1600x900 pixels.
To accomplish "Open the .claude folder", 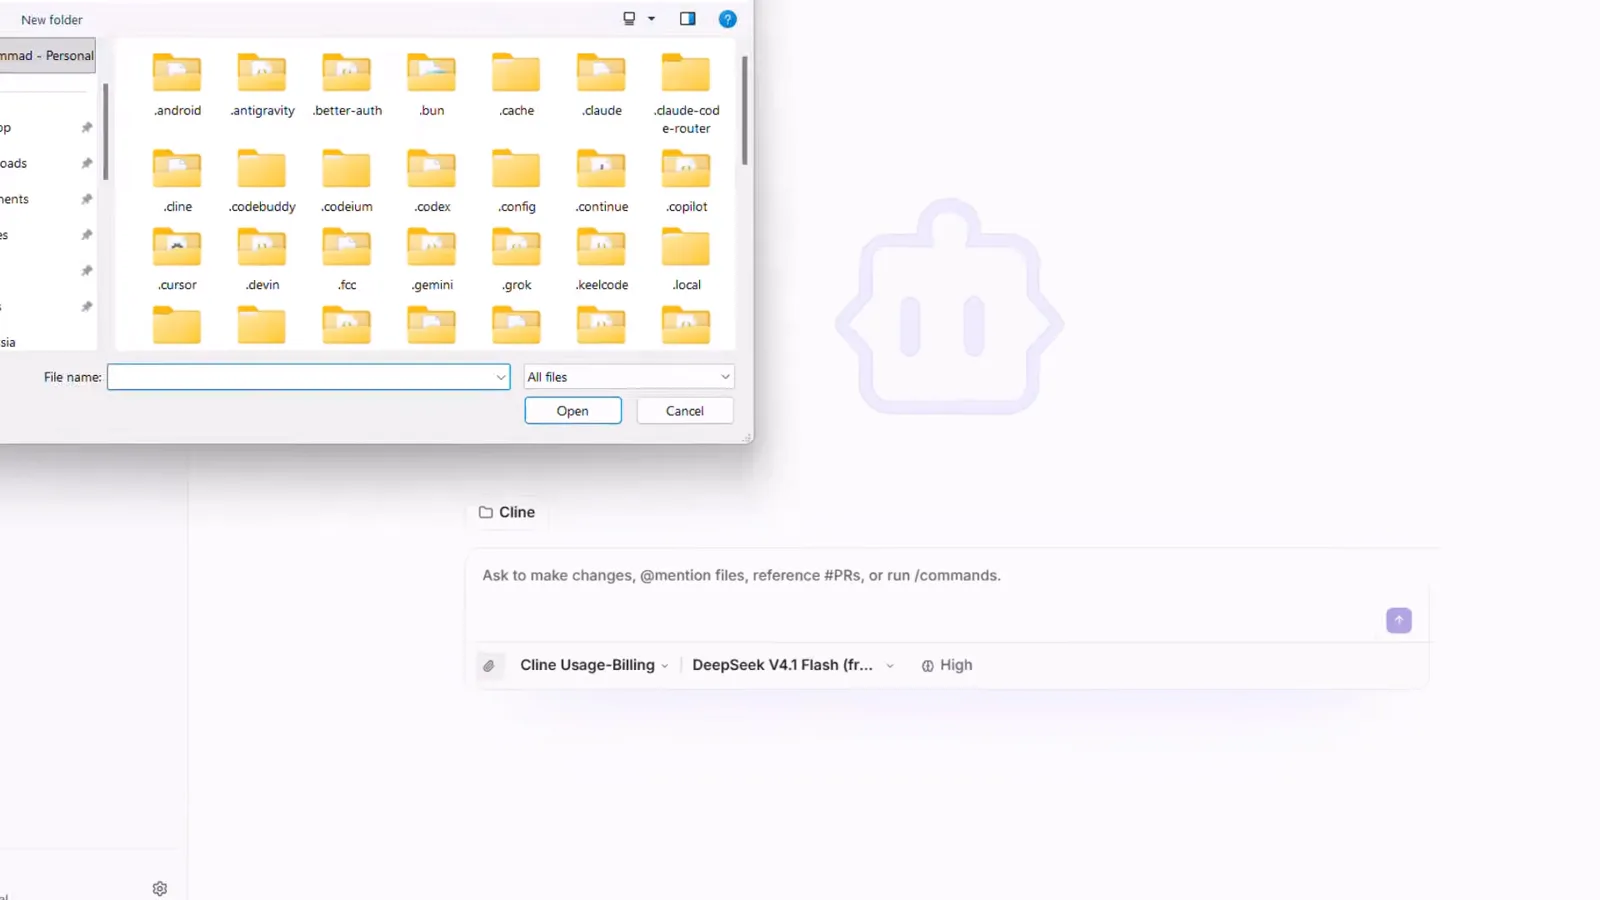I will click(601, 86).
